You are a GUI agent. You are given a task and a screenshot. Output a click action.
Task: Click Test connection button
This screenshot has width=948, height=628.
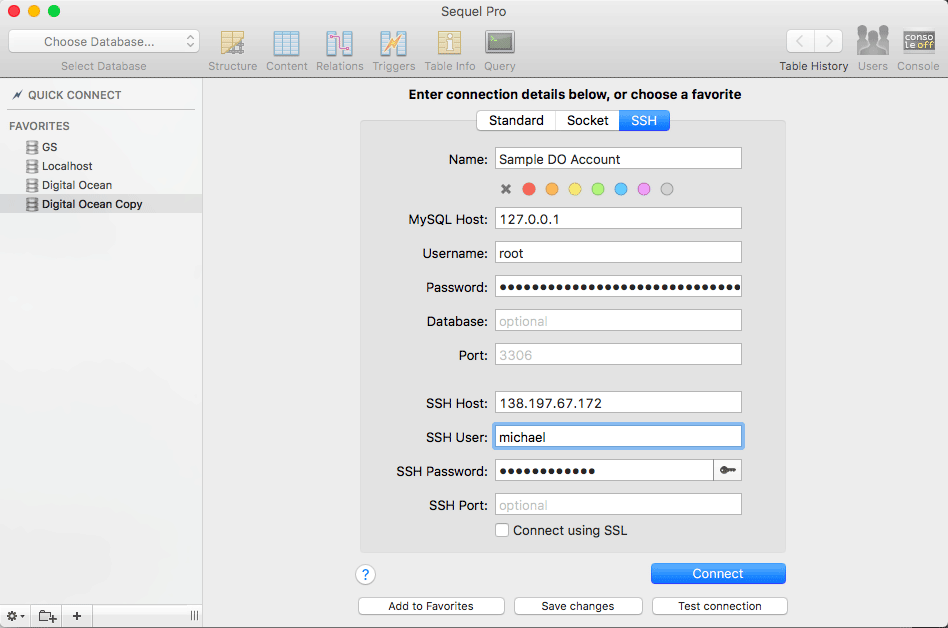point(719,606)
